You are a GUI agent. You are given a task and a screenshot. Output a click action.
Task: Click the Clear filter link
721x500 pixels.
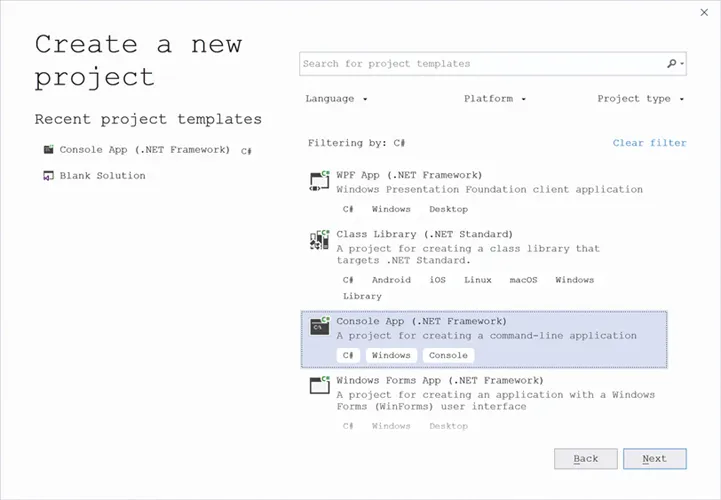coord(649,143)
